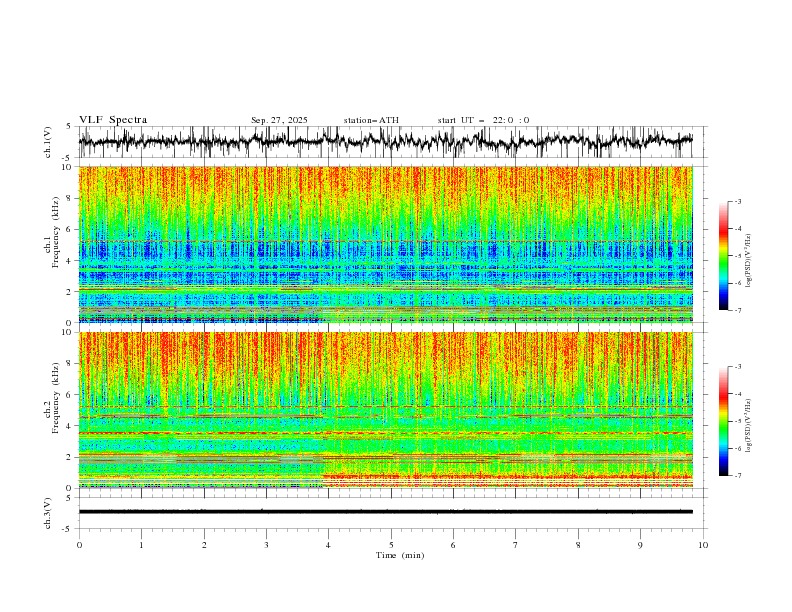Click the time axis tick label '4'
The image size is (792, 612).
coord(328,545)
